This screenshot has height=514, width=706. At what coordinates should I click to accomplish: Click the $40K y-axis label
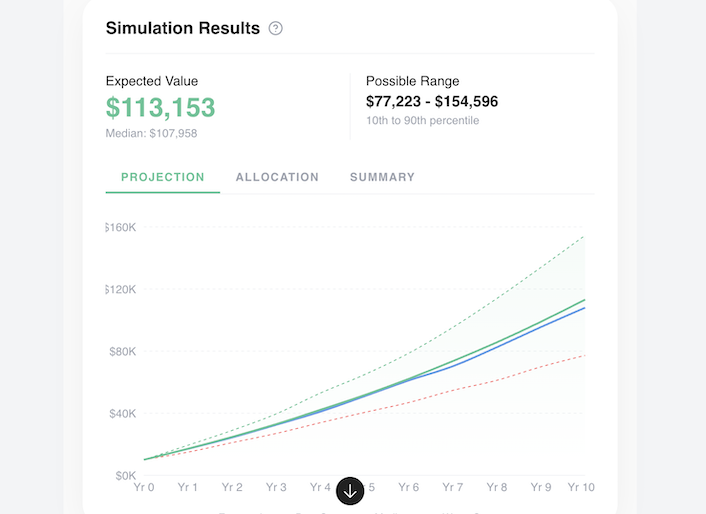[122, 413]
